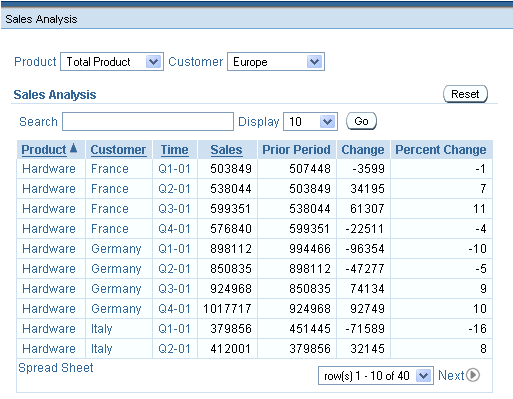Click the change value -3599
The width and height of the screenshot is (513, 399).
point(368,169)
